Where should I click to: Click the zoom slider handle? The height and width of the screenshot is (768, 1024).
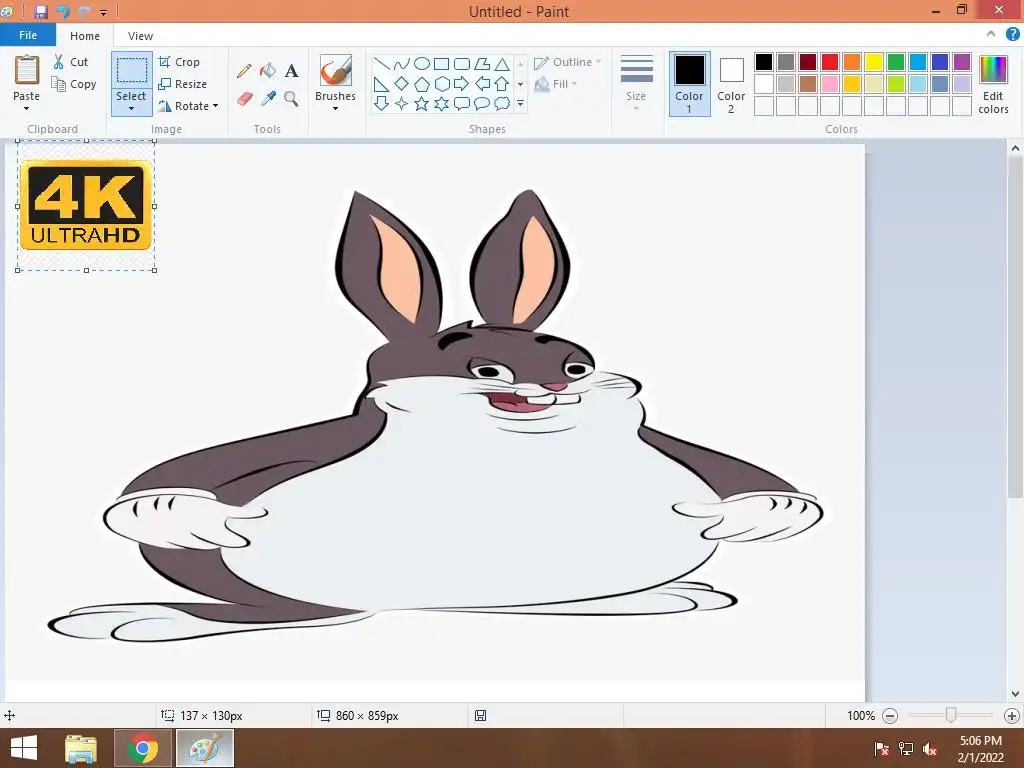pyautogui.click(x=951, y=716)
